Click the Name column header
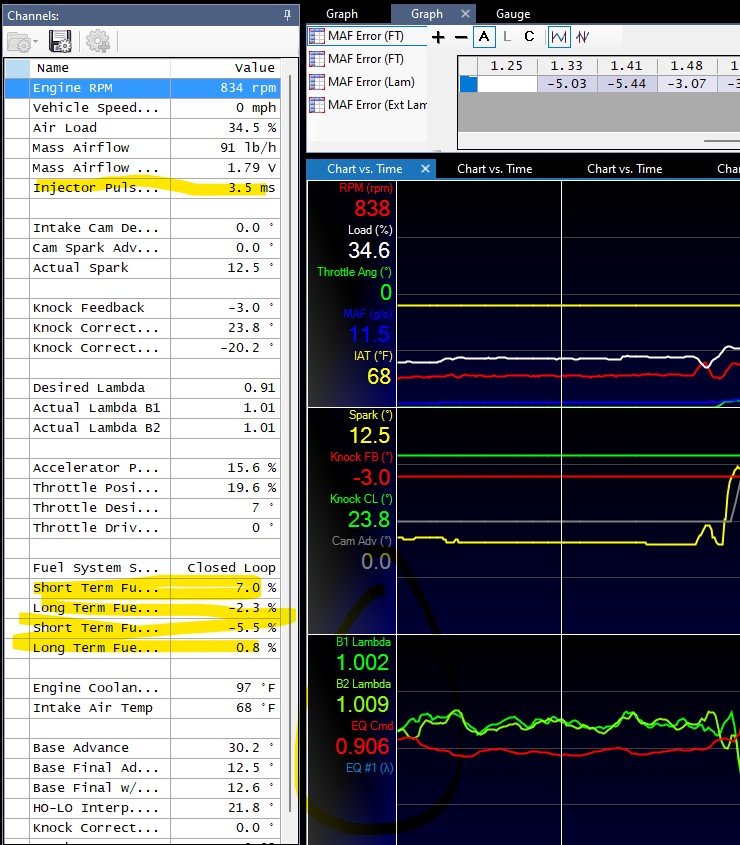 [100, 68]
